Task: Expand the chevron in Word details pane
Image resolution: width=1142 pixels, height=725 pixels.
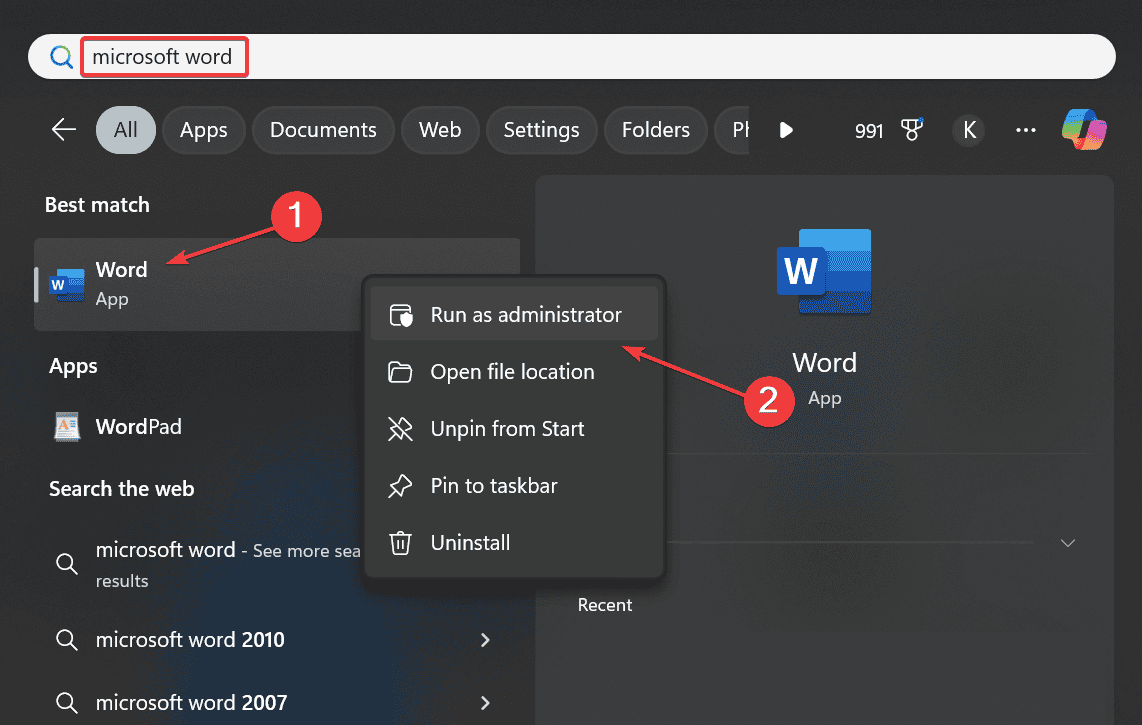Action: (1068, 543)
